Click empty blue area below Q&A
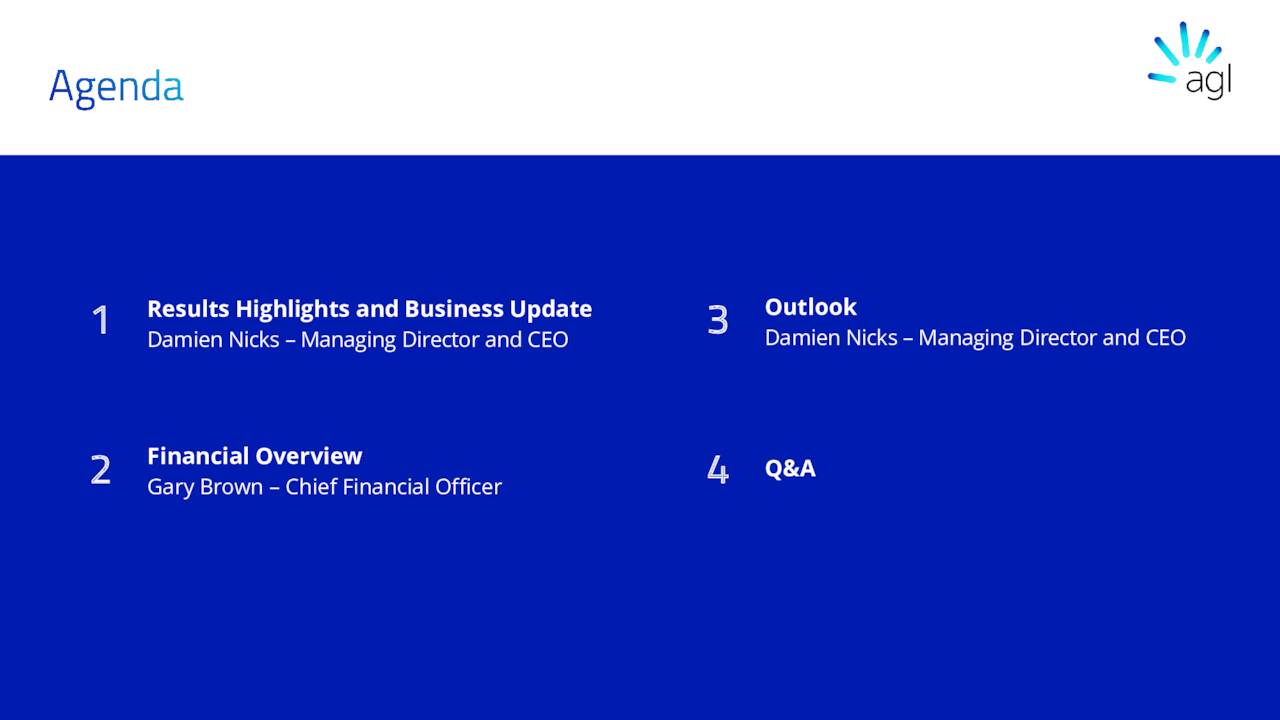This screenshot has height=720, width=1280. coord(900,600)
